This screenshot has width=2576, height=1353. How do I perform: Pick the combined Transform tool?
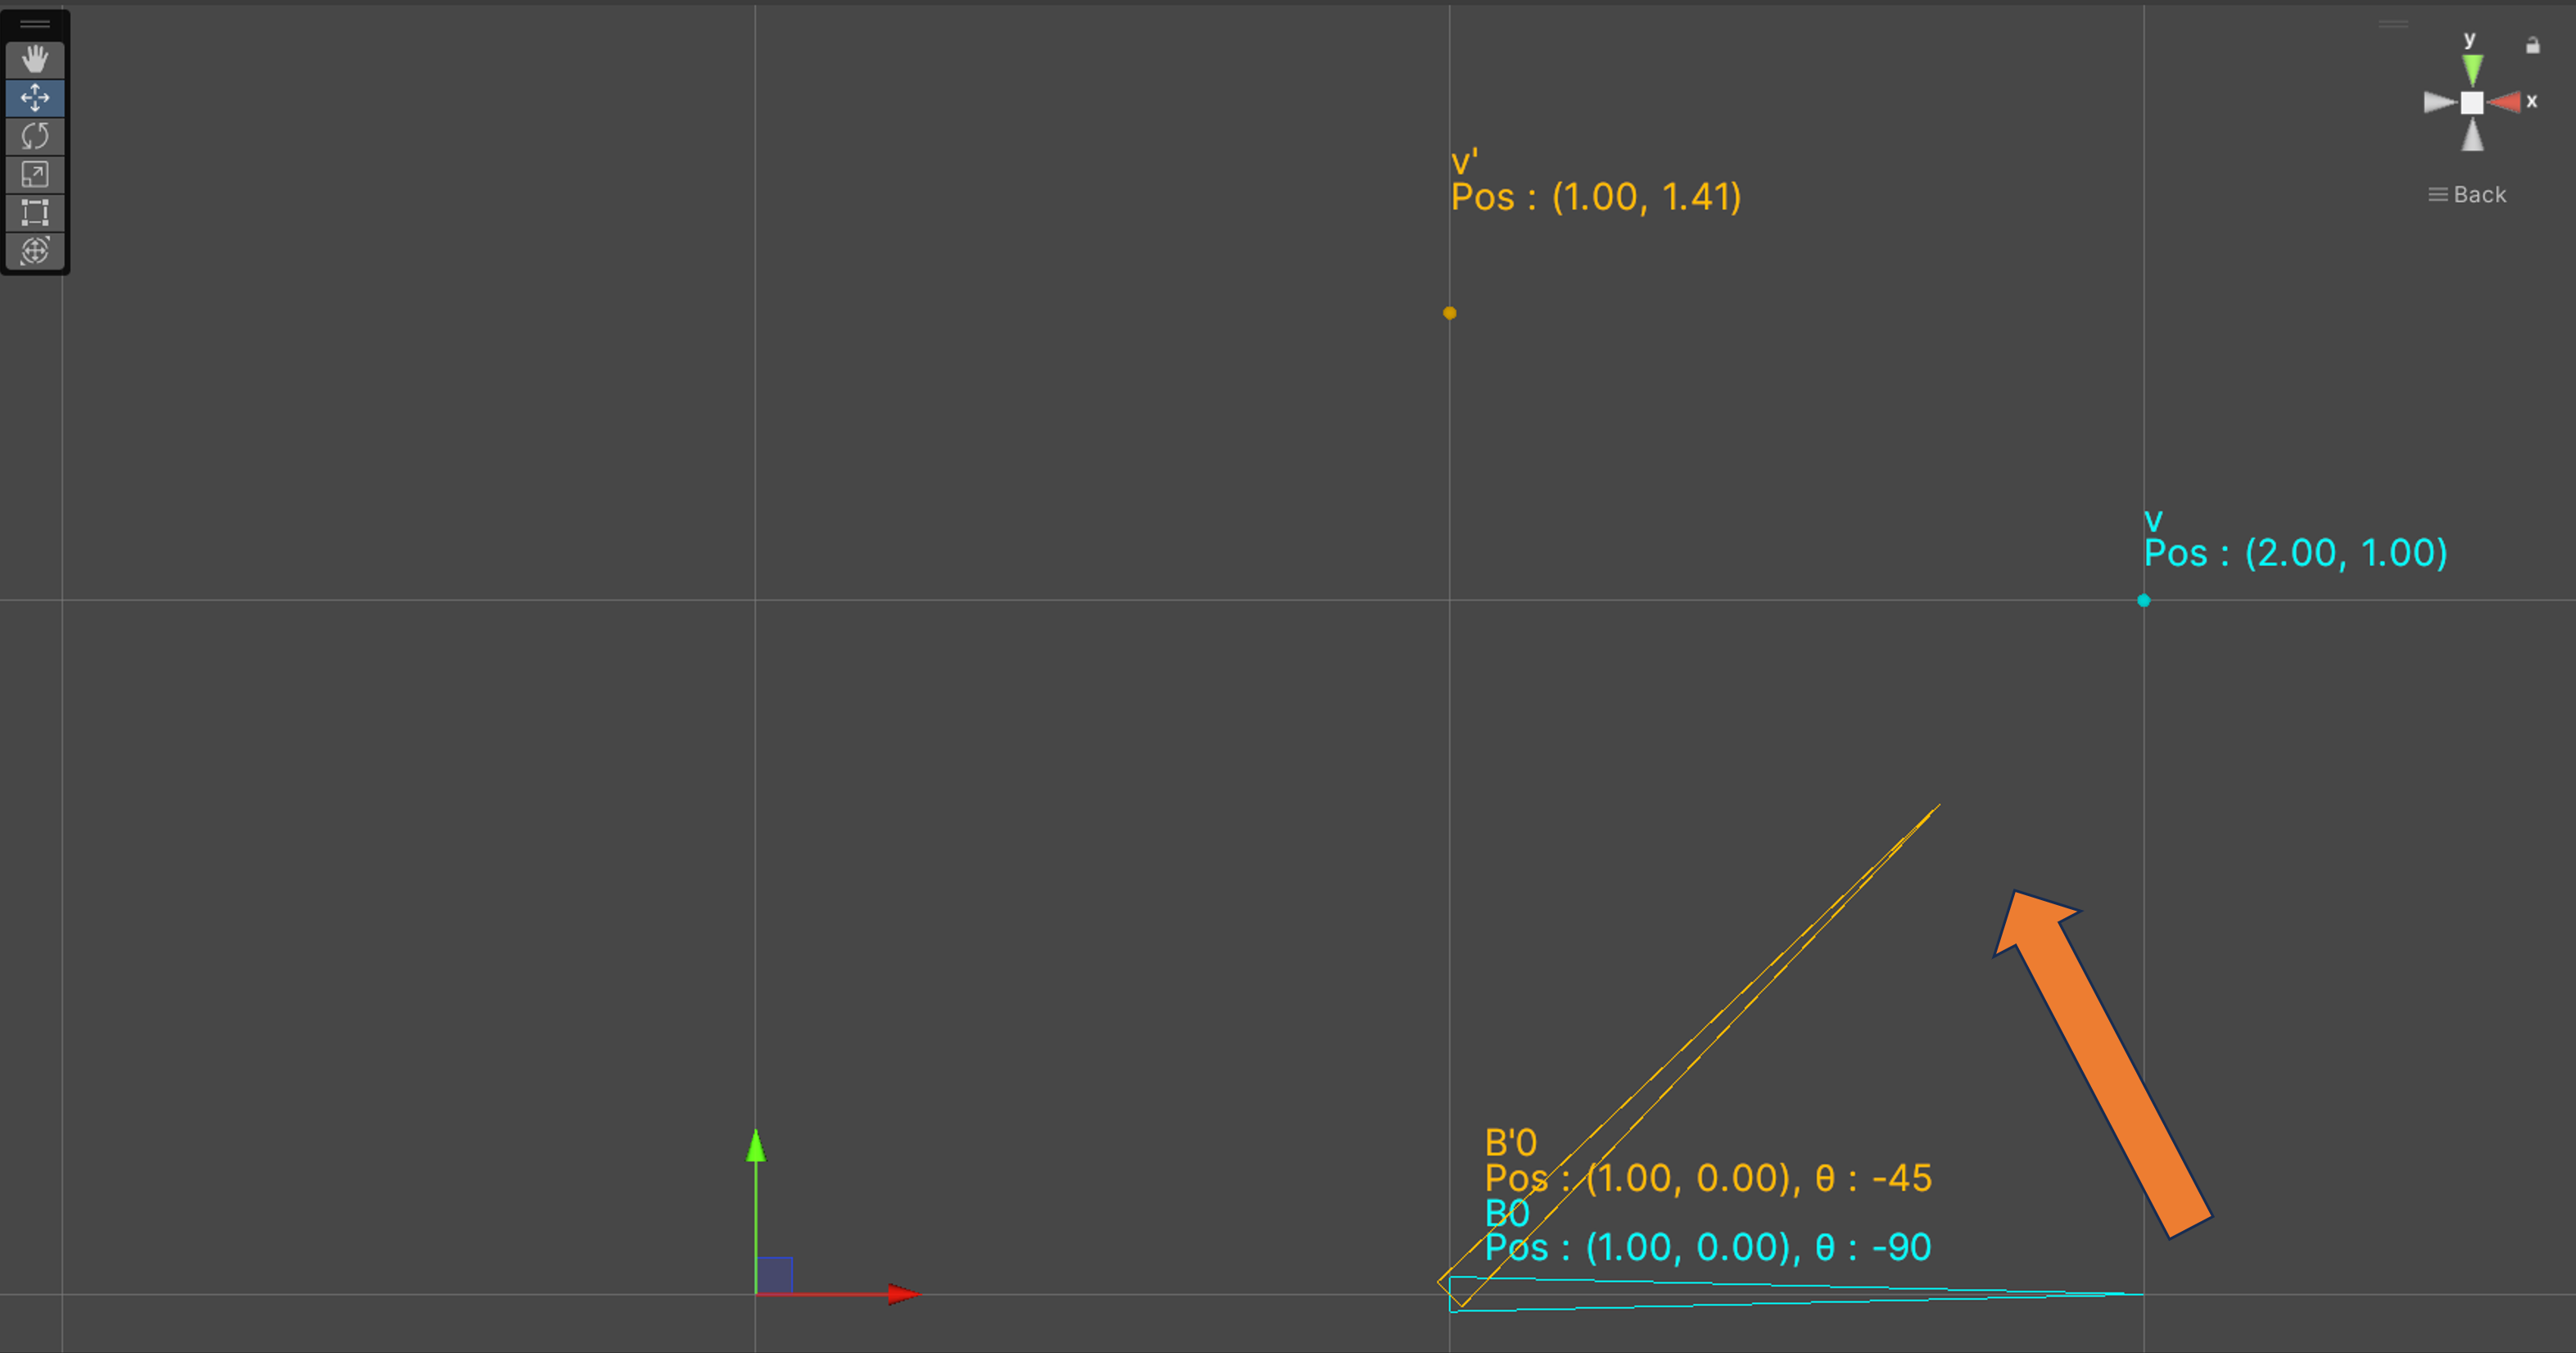tap(35, 250)
